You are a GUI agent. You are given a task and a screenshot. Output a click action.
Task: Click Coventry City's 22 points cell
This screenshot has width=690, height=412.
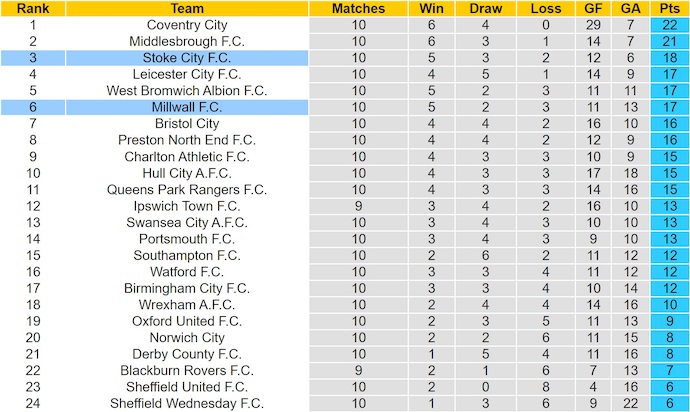coord(666,25)
